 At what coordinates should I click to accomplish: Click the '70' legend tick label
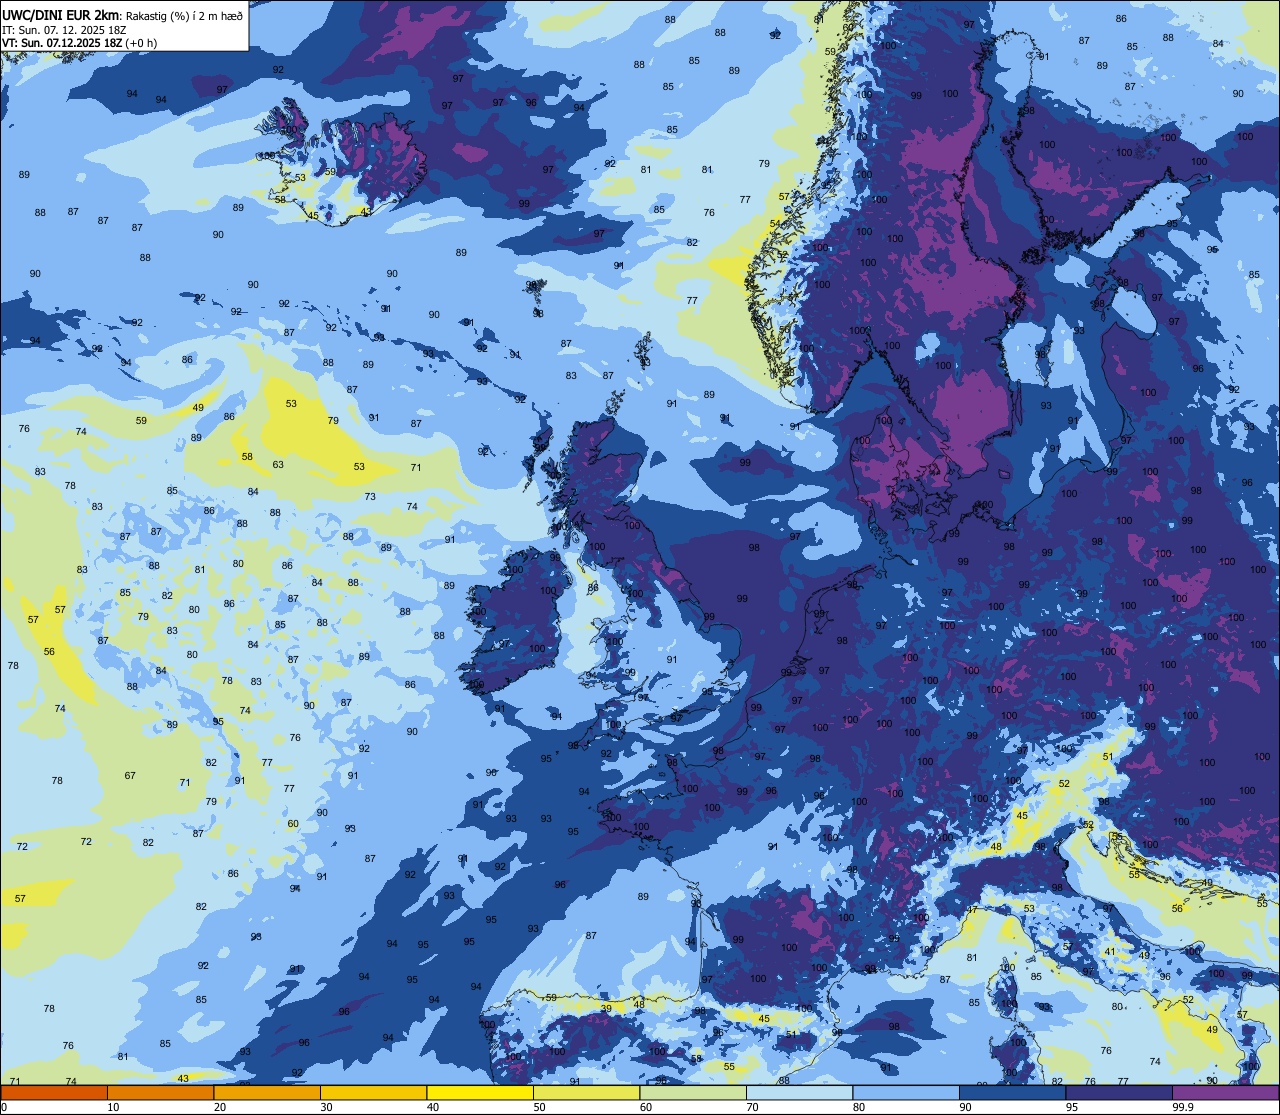[752, 1107]
